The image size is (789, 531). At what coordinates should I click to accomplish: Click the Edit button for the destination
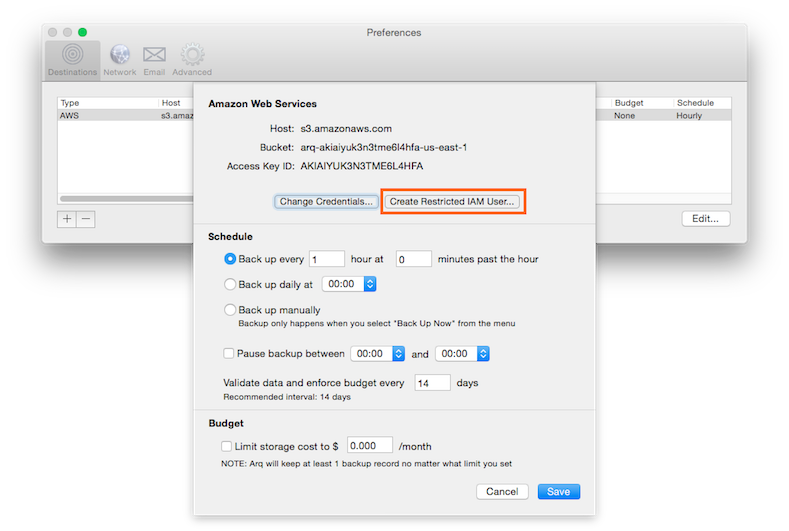tap(705, 219)
